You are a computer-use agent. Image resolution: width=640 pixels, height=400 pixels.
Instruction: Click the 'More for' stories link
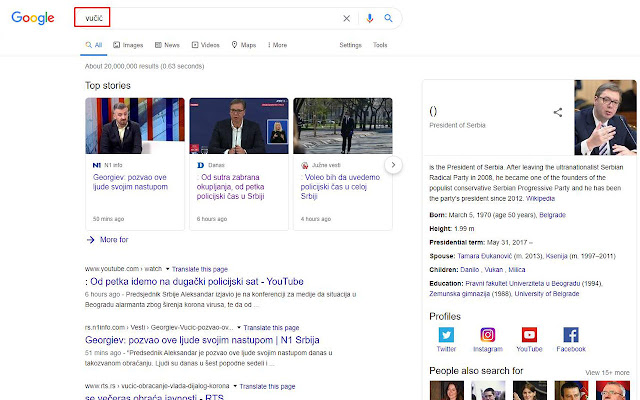point(107,240)
